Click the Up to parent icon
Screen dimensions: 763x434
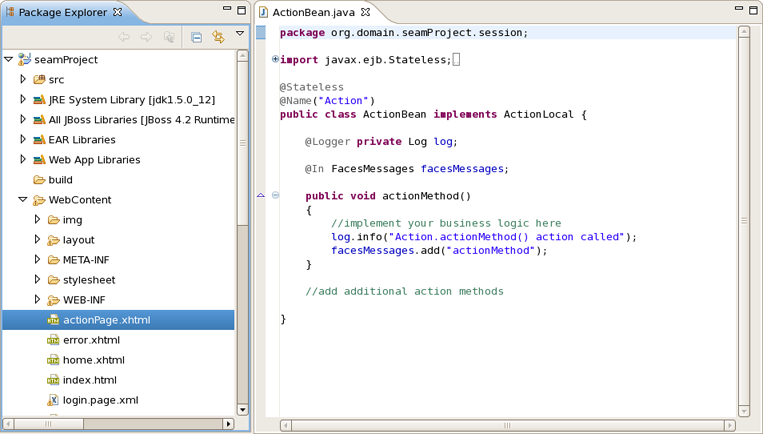pyautogui.click(x=169, y=37)
